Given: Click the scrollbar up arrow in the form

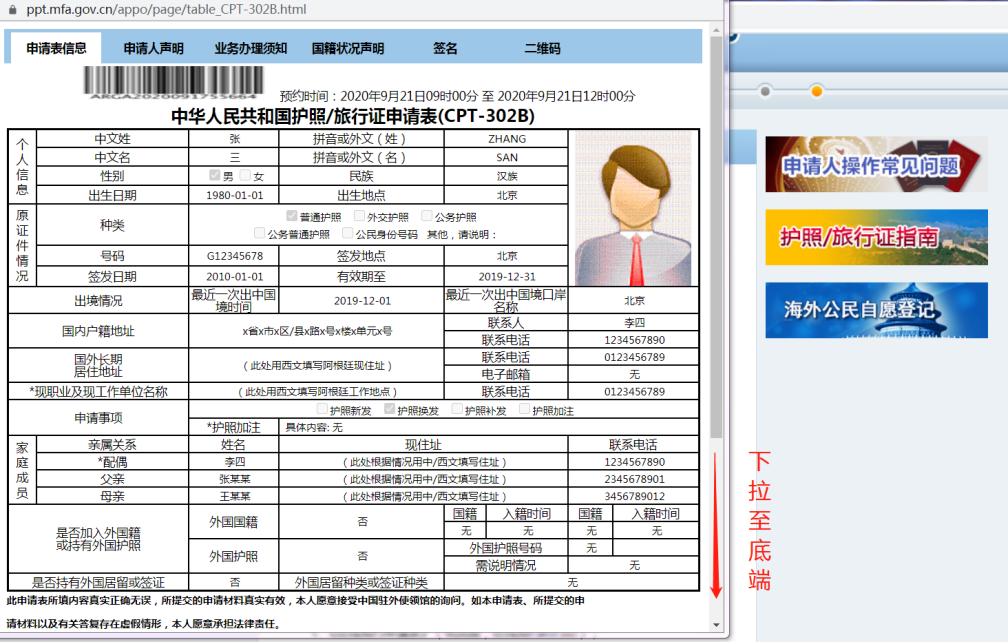Looking at the screenshot, I should pyautogui.click(x=716, y=30).
